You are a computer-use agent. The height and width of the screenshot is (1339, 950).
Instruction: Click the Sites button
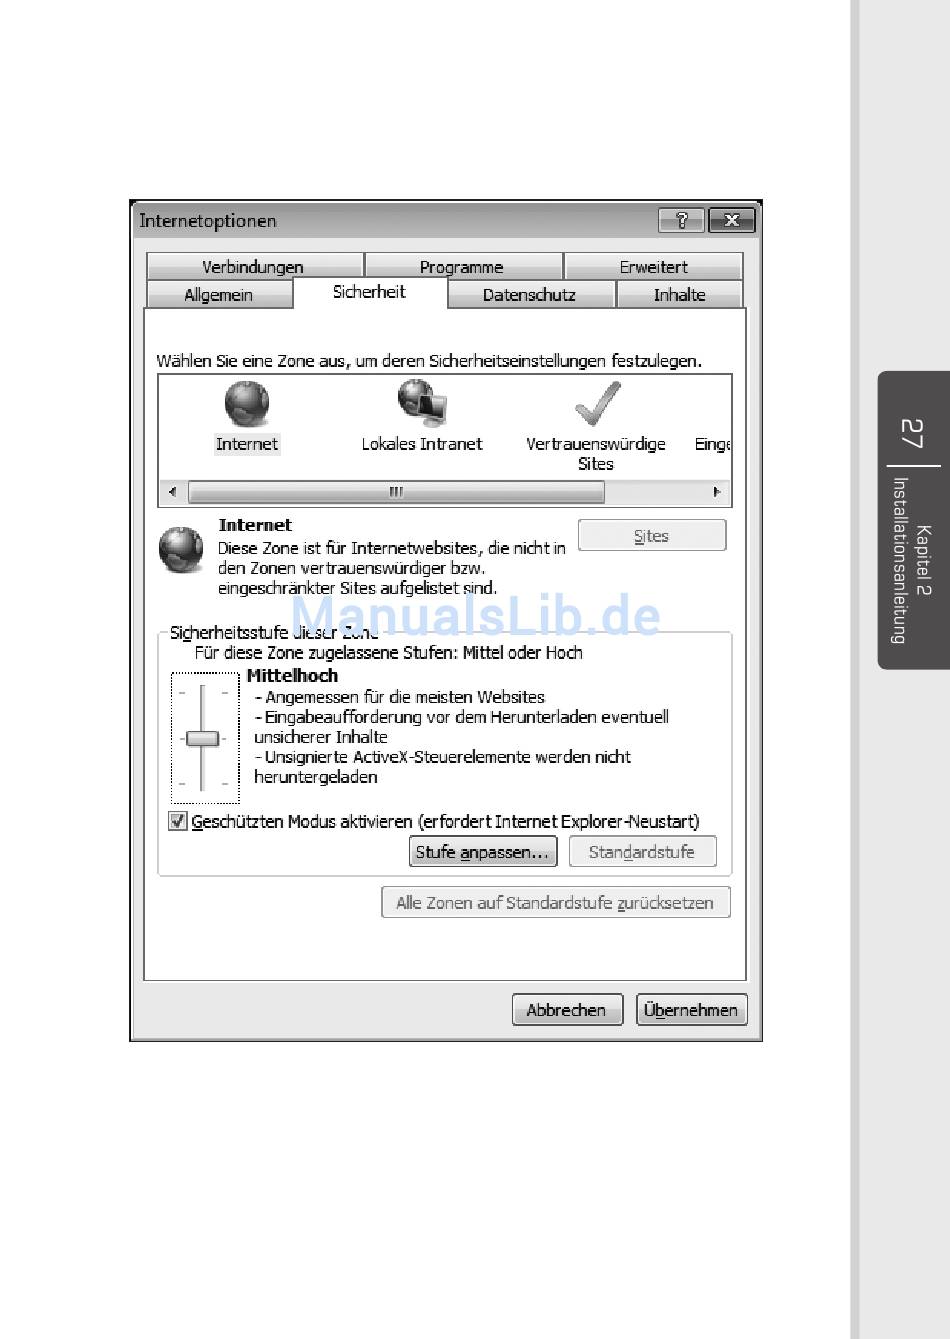tap(651, 535)
